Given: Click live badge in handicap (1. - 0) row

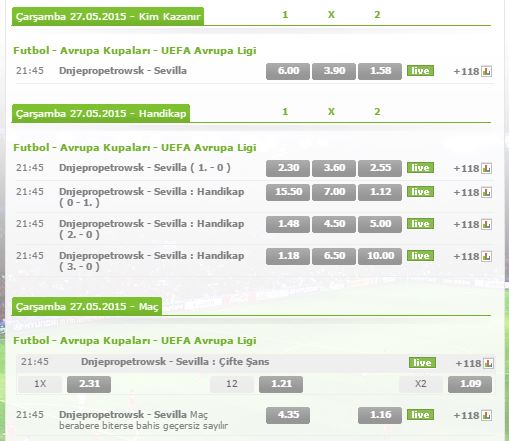Looking at the screenshot, I should point(420,168).
